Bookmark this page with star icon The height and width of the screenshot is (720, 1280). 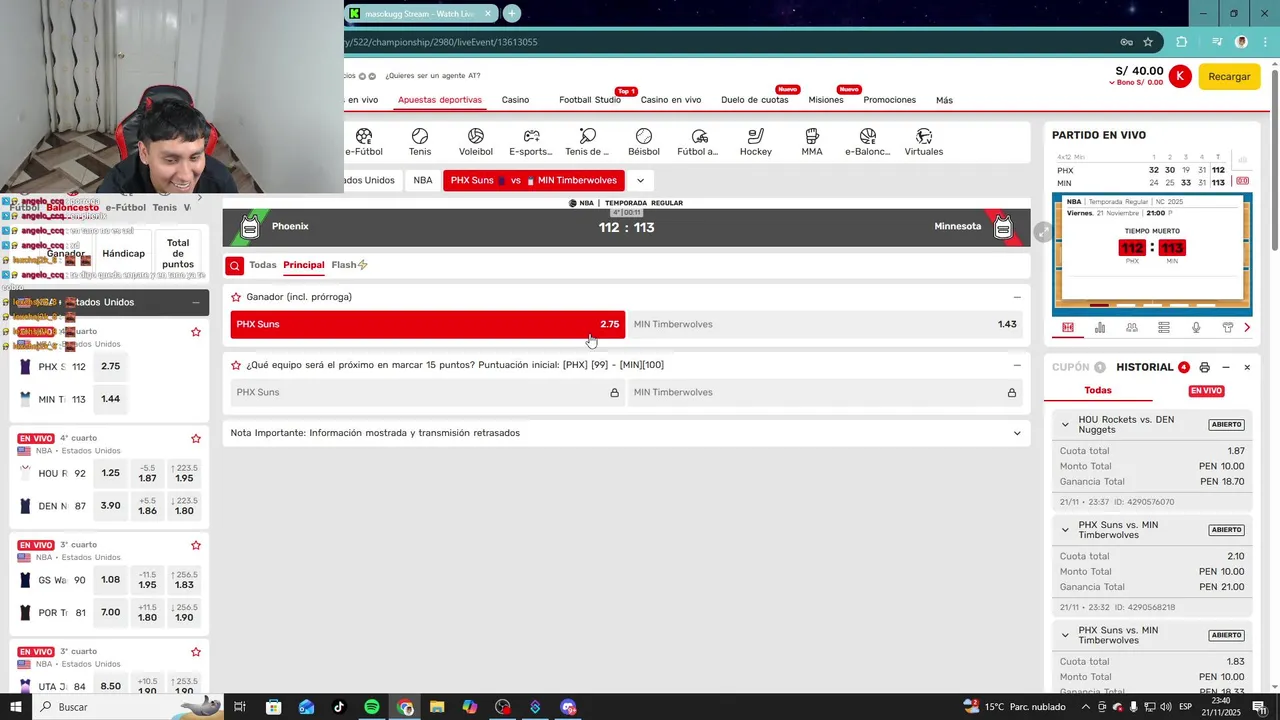(1148, 42)
